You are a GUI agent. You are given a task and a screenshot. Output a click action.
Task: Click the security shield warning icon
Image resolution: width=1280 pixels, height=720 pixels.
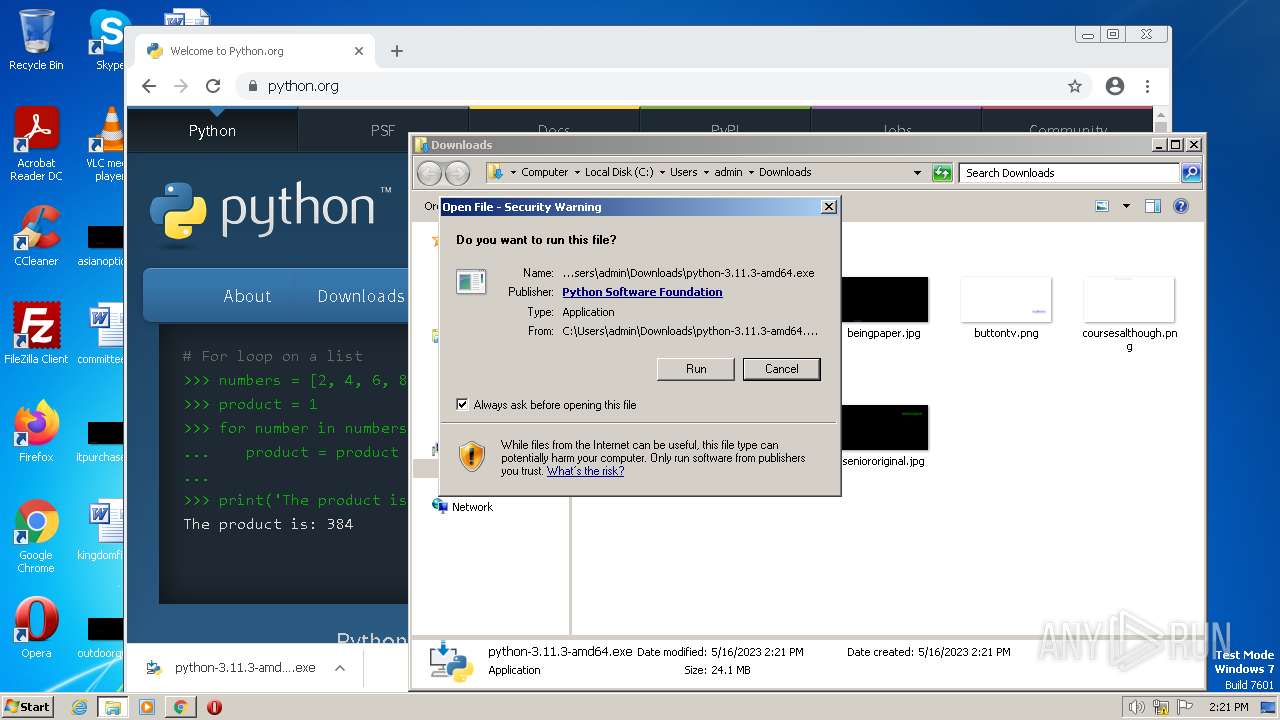pyautogui.click(x=472, y=457)
